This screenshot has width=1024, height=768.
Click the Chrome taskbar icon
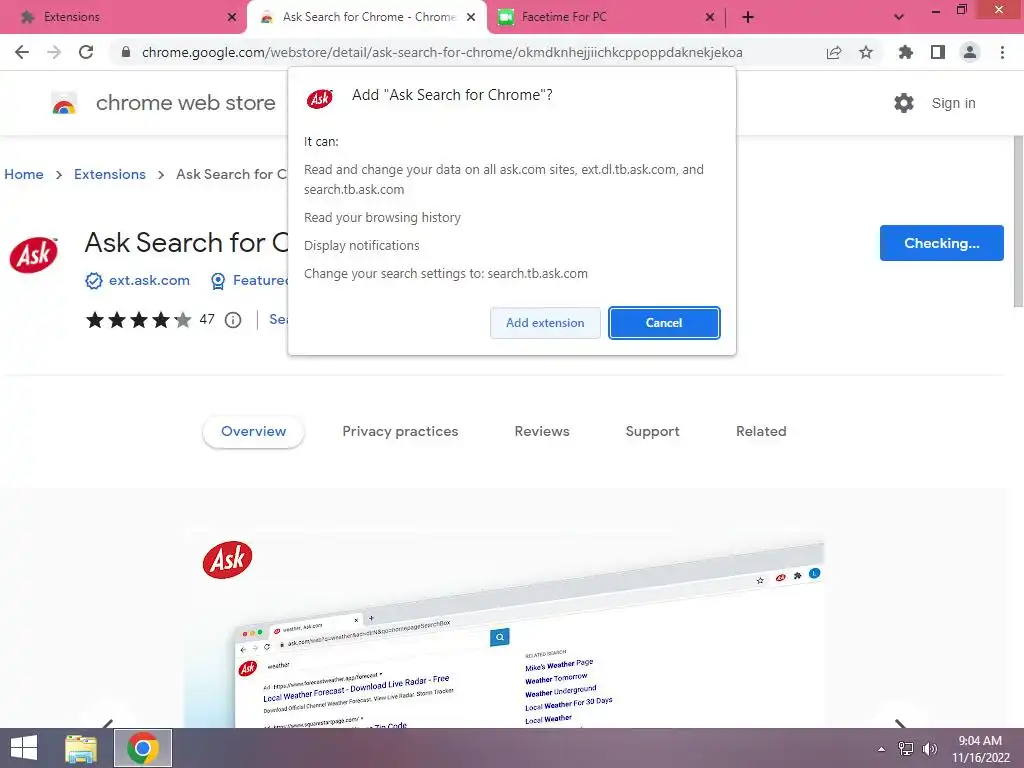coord(143,748)
